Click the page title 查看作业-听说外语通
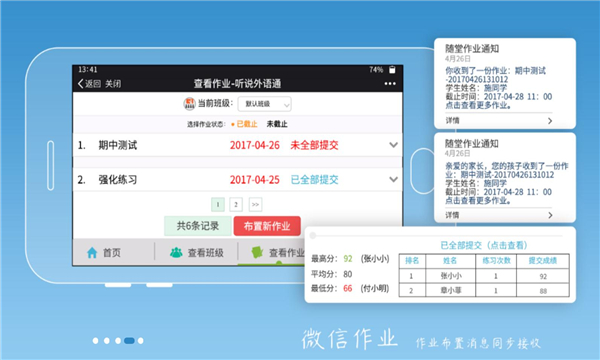Screen dimensions: 600x360 tap(237, 84)
